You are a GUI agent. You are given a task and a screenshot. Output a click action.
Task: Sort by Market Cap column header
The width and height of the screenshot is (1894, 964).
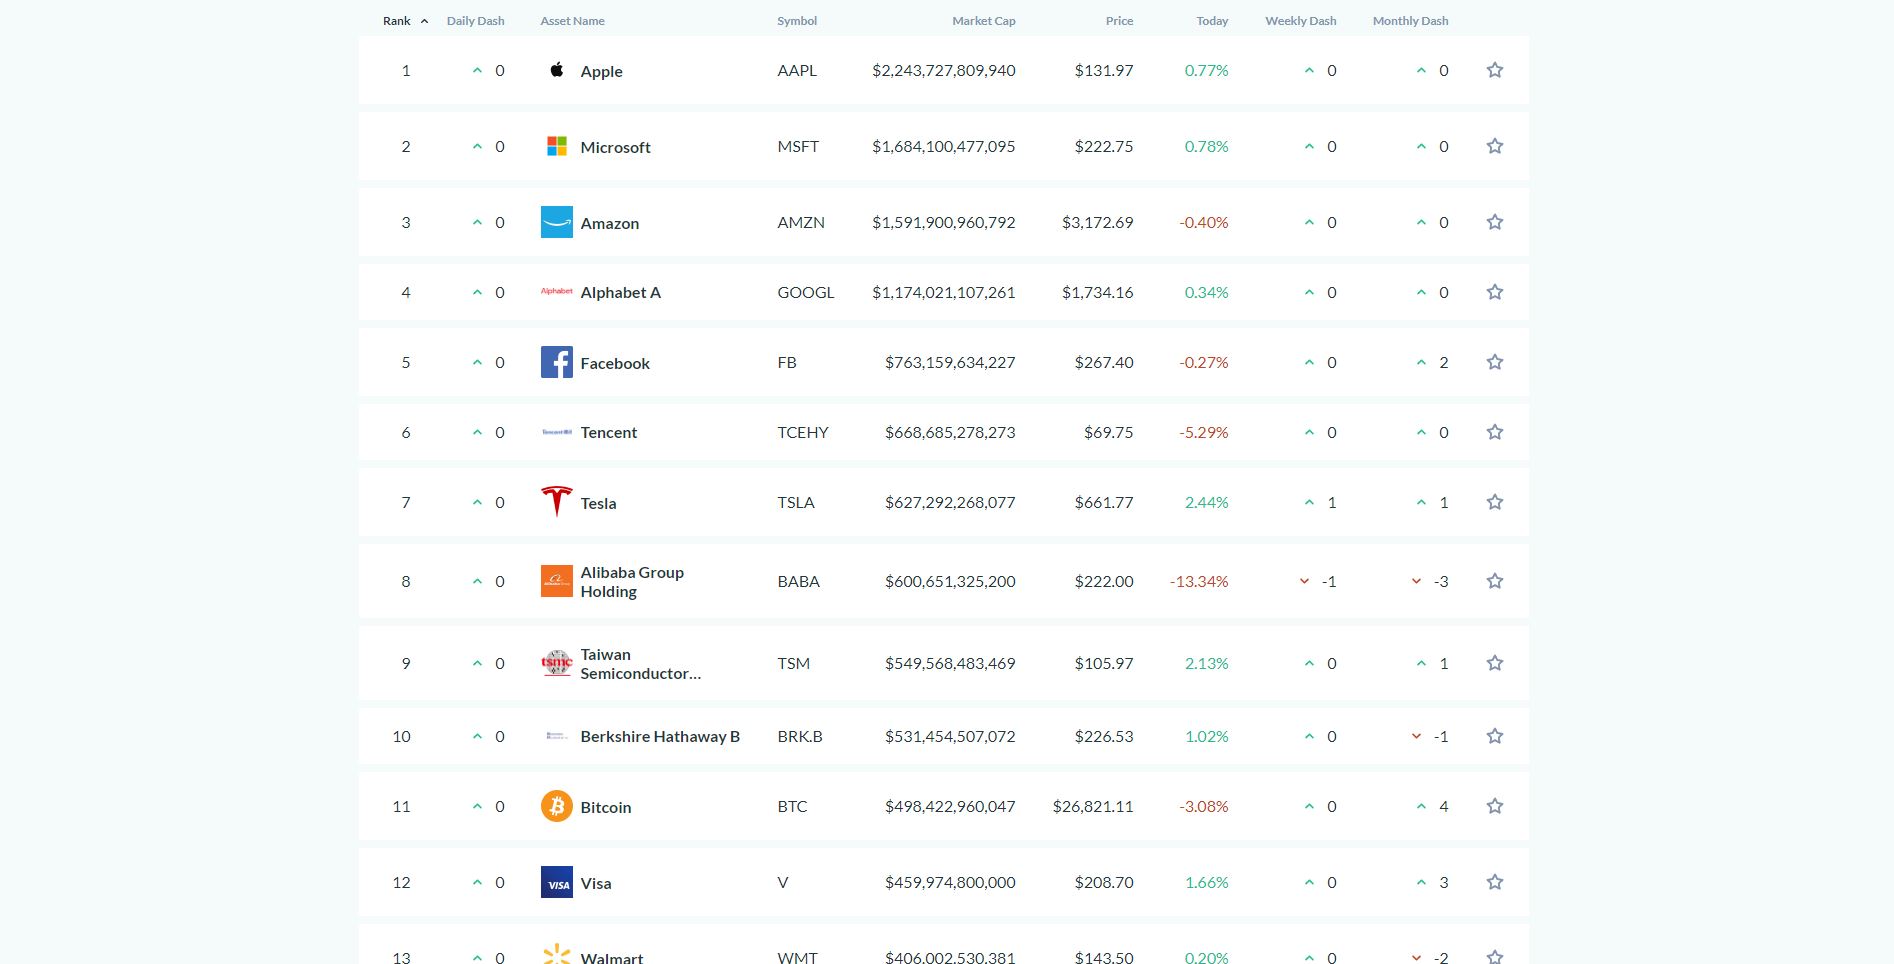click(x=984, y=21)
